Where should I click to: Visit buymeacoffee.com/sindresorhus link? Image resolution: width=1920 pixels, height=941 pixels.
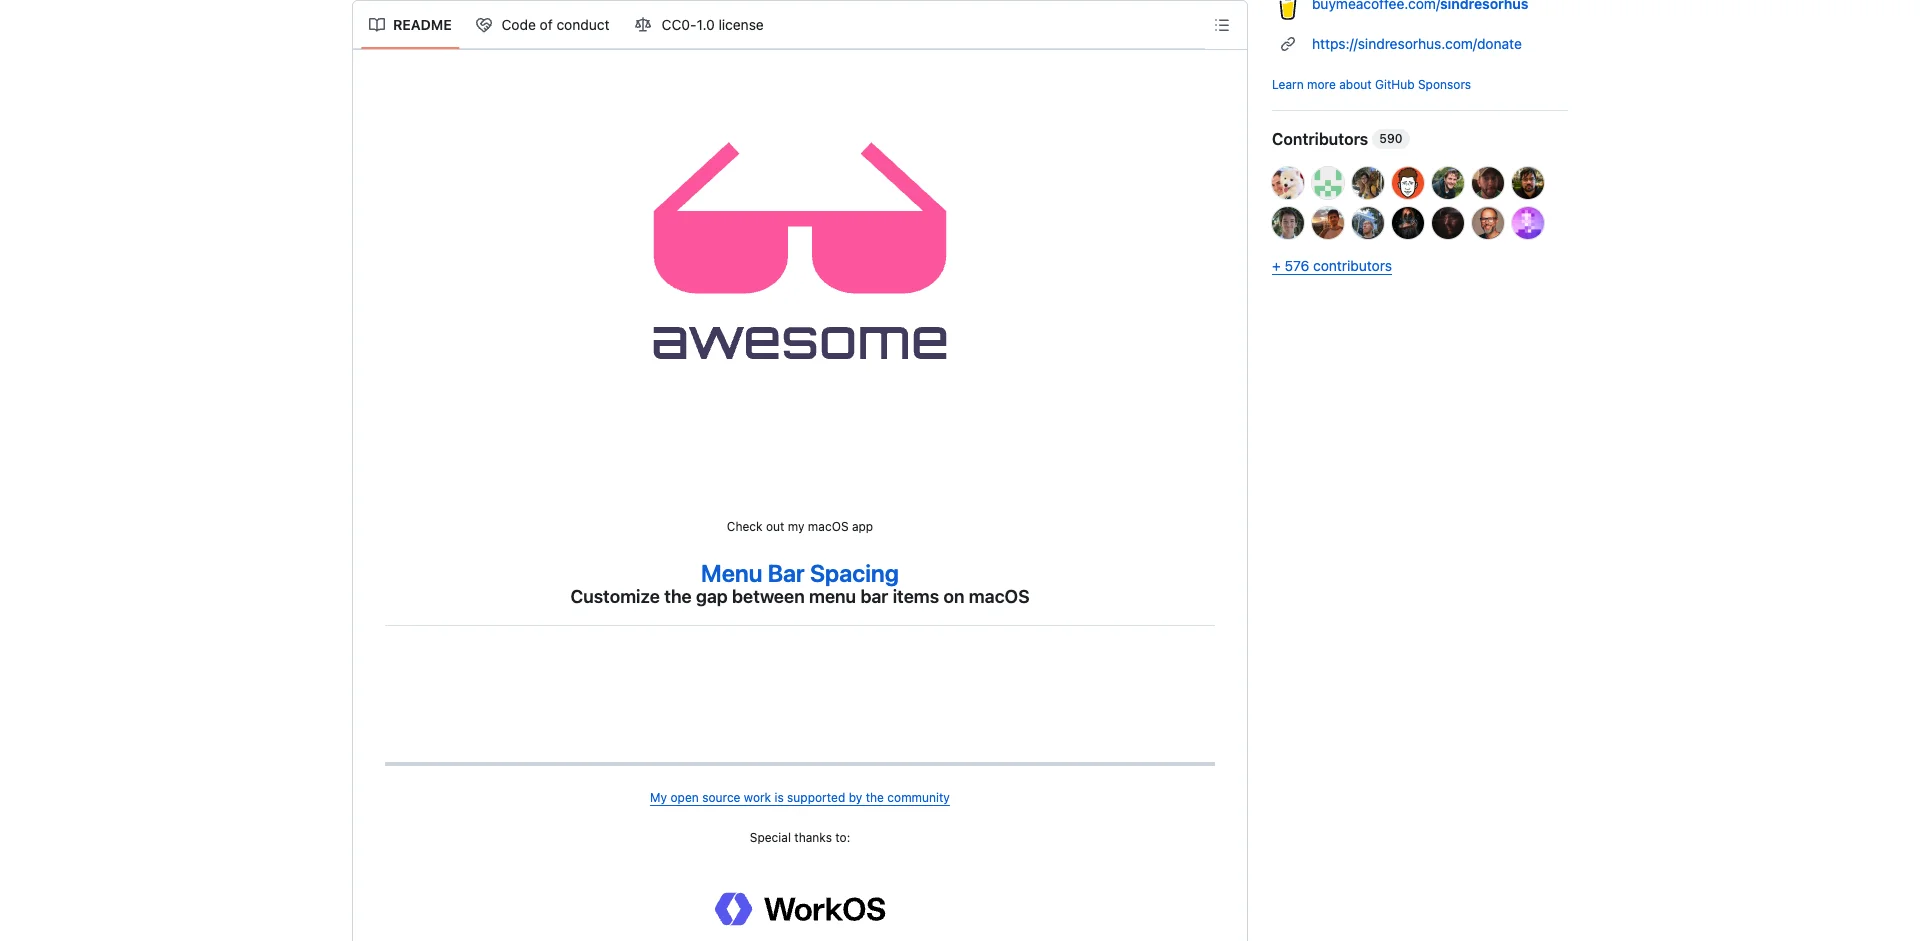click(x=1420, y=6)
